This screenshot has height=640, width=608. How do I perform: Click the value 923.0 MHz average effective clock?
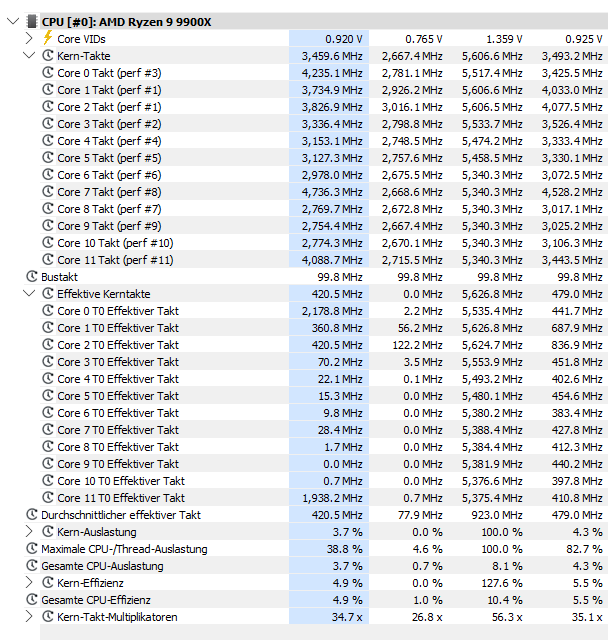497,515
